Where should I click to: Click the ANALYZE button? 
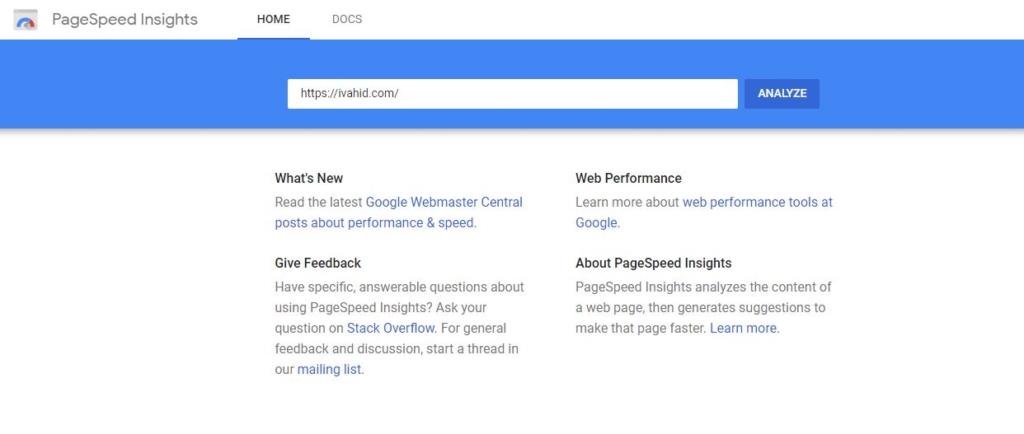[782, 93]
